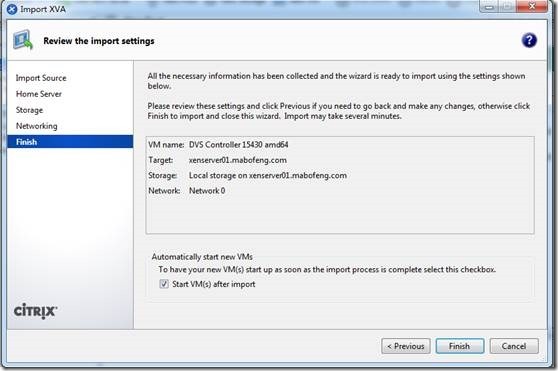The image size is (558, 371).
Task: Go to Import Source step
Action: pyautogui.click(x=41, y=78)
